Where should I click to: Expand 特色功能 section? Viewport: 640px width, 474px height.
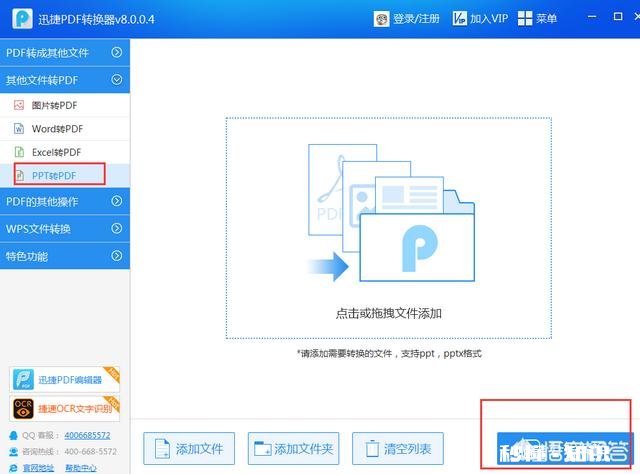coord(65,256)
